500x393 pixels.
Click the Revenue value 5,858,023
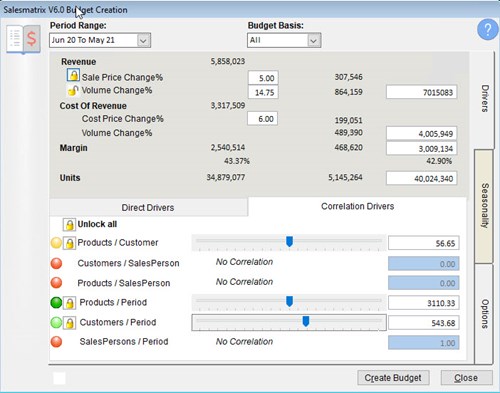pos(228,61)
